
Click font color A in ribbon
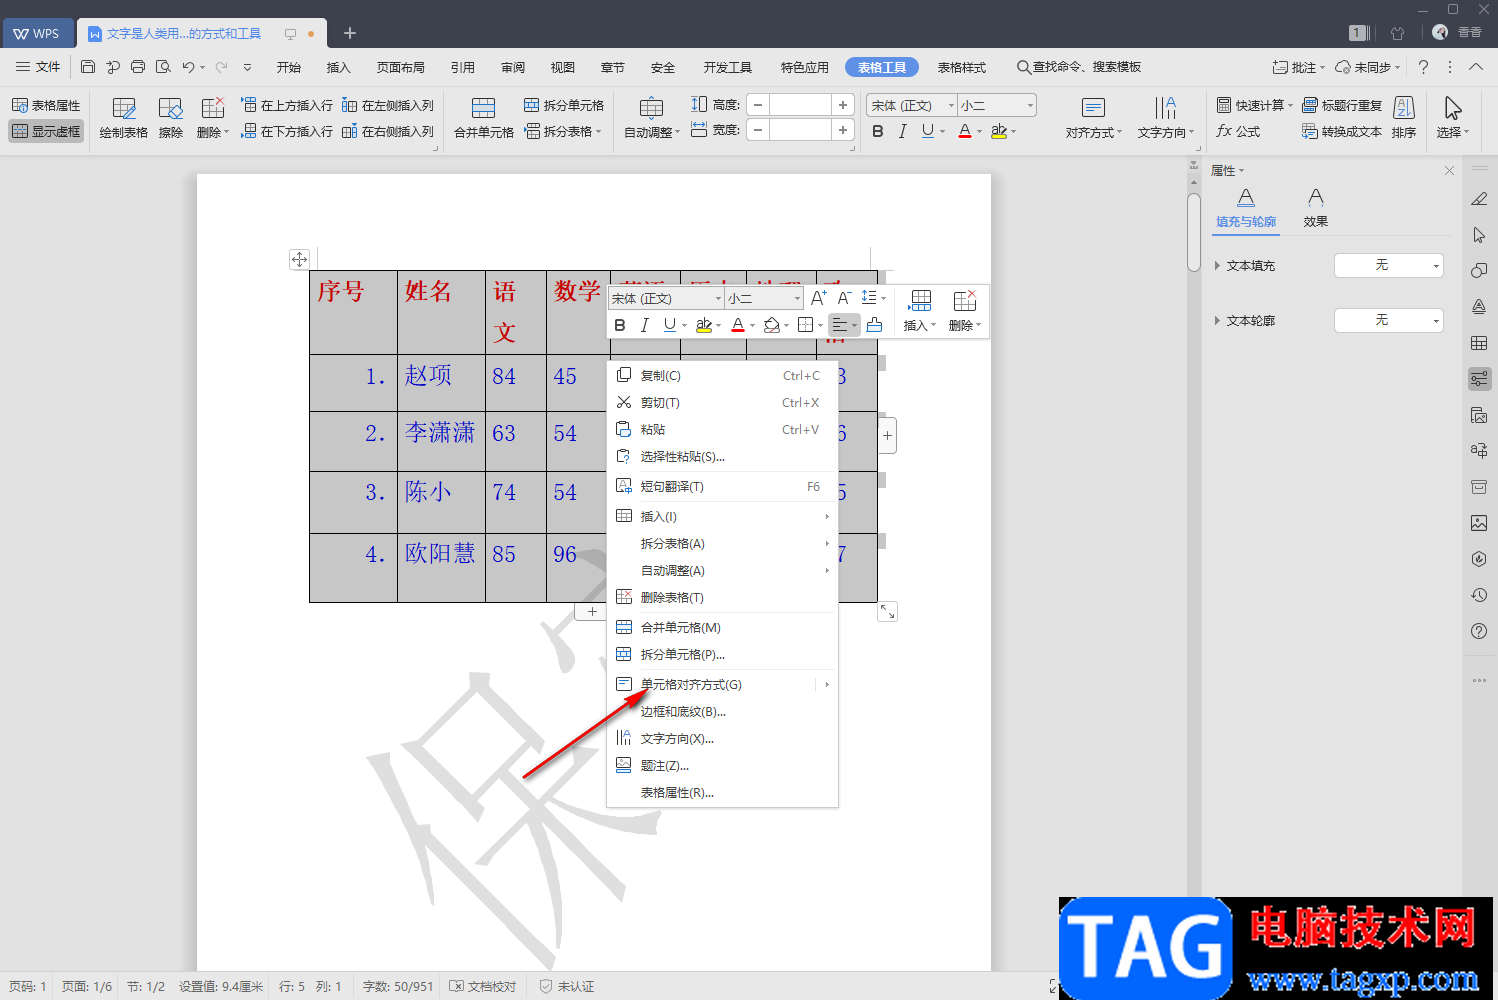(964, 131)
